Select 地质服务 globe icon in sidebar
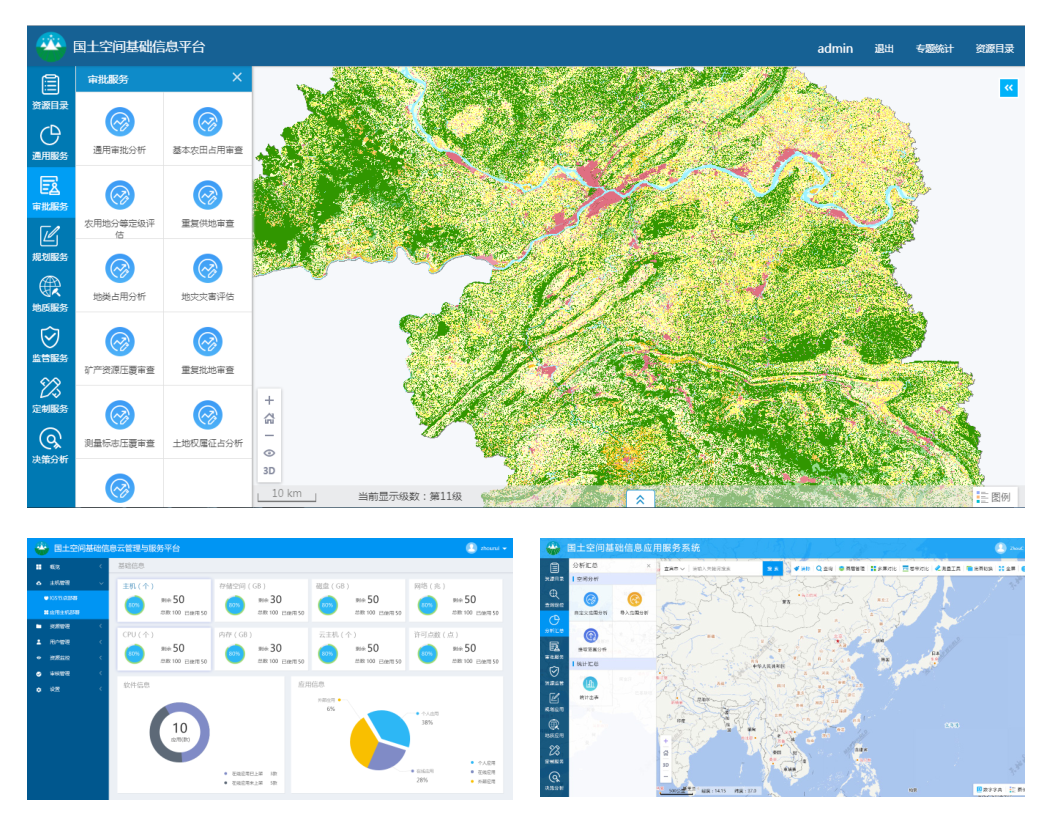The image size is (1055, 826). [50, 294]
